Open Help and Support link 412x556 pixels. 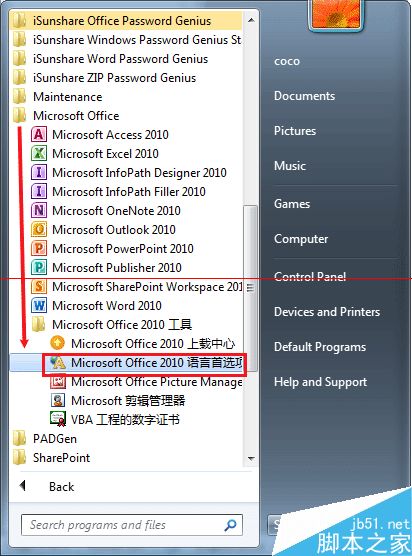pyautogui.click(x=321, y=382)
